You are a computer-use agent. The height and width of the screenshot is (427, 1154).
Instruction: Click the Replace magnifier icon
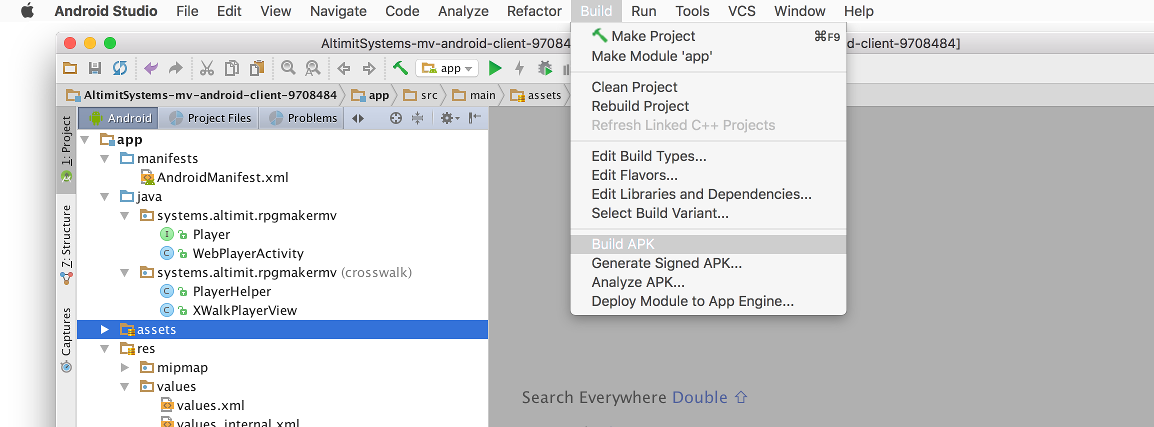313,68
